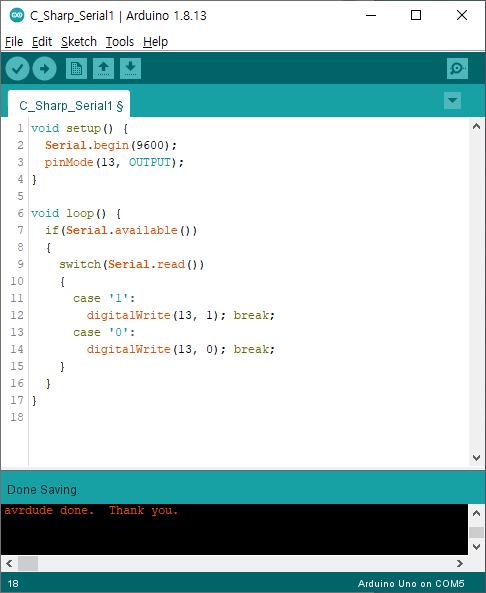Screen dimensions: 486x593
Task: Click the "case '1':" line
Action: click(x=104, y=298)
